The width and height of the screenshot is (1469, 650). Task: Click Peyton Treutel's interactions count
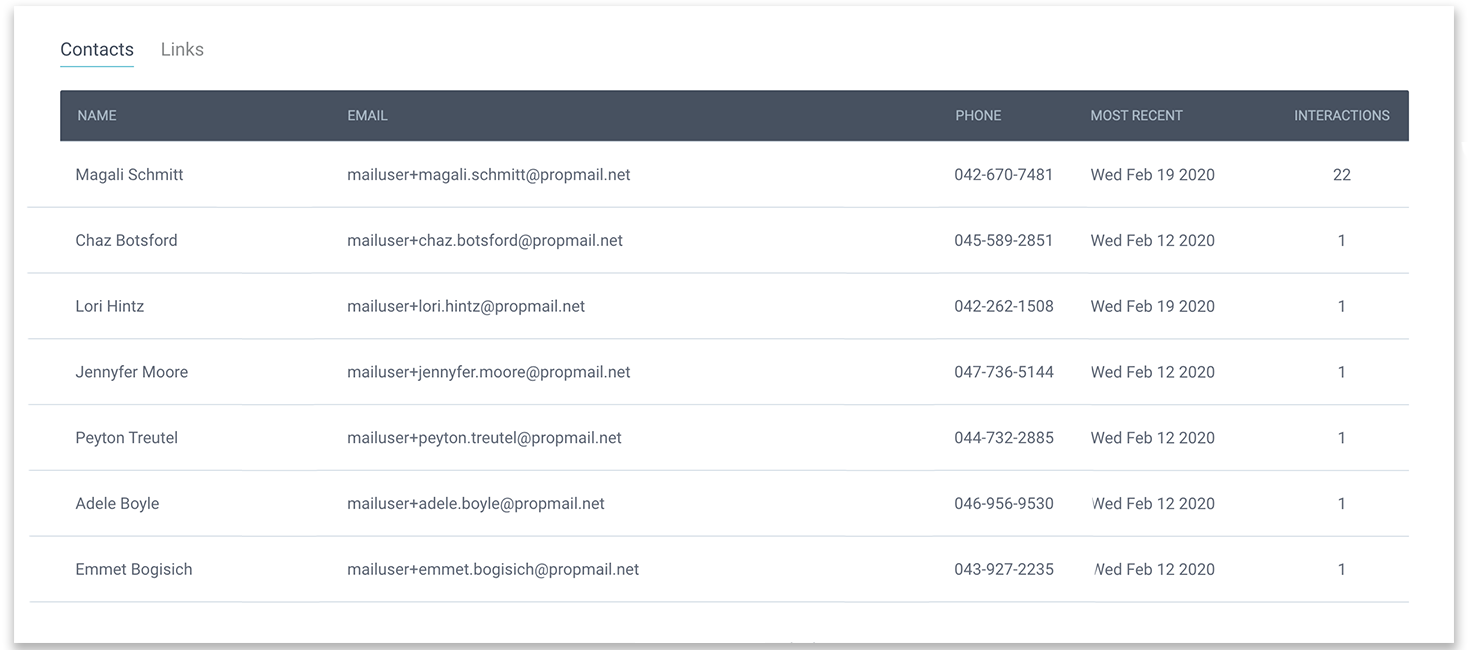pos(1342,438)
